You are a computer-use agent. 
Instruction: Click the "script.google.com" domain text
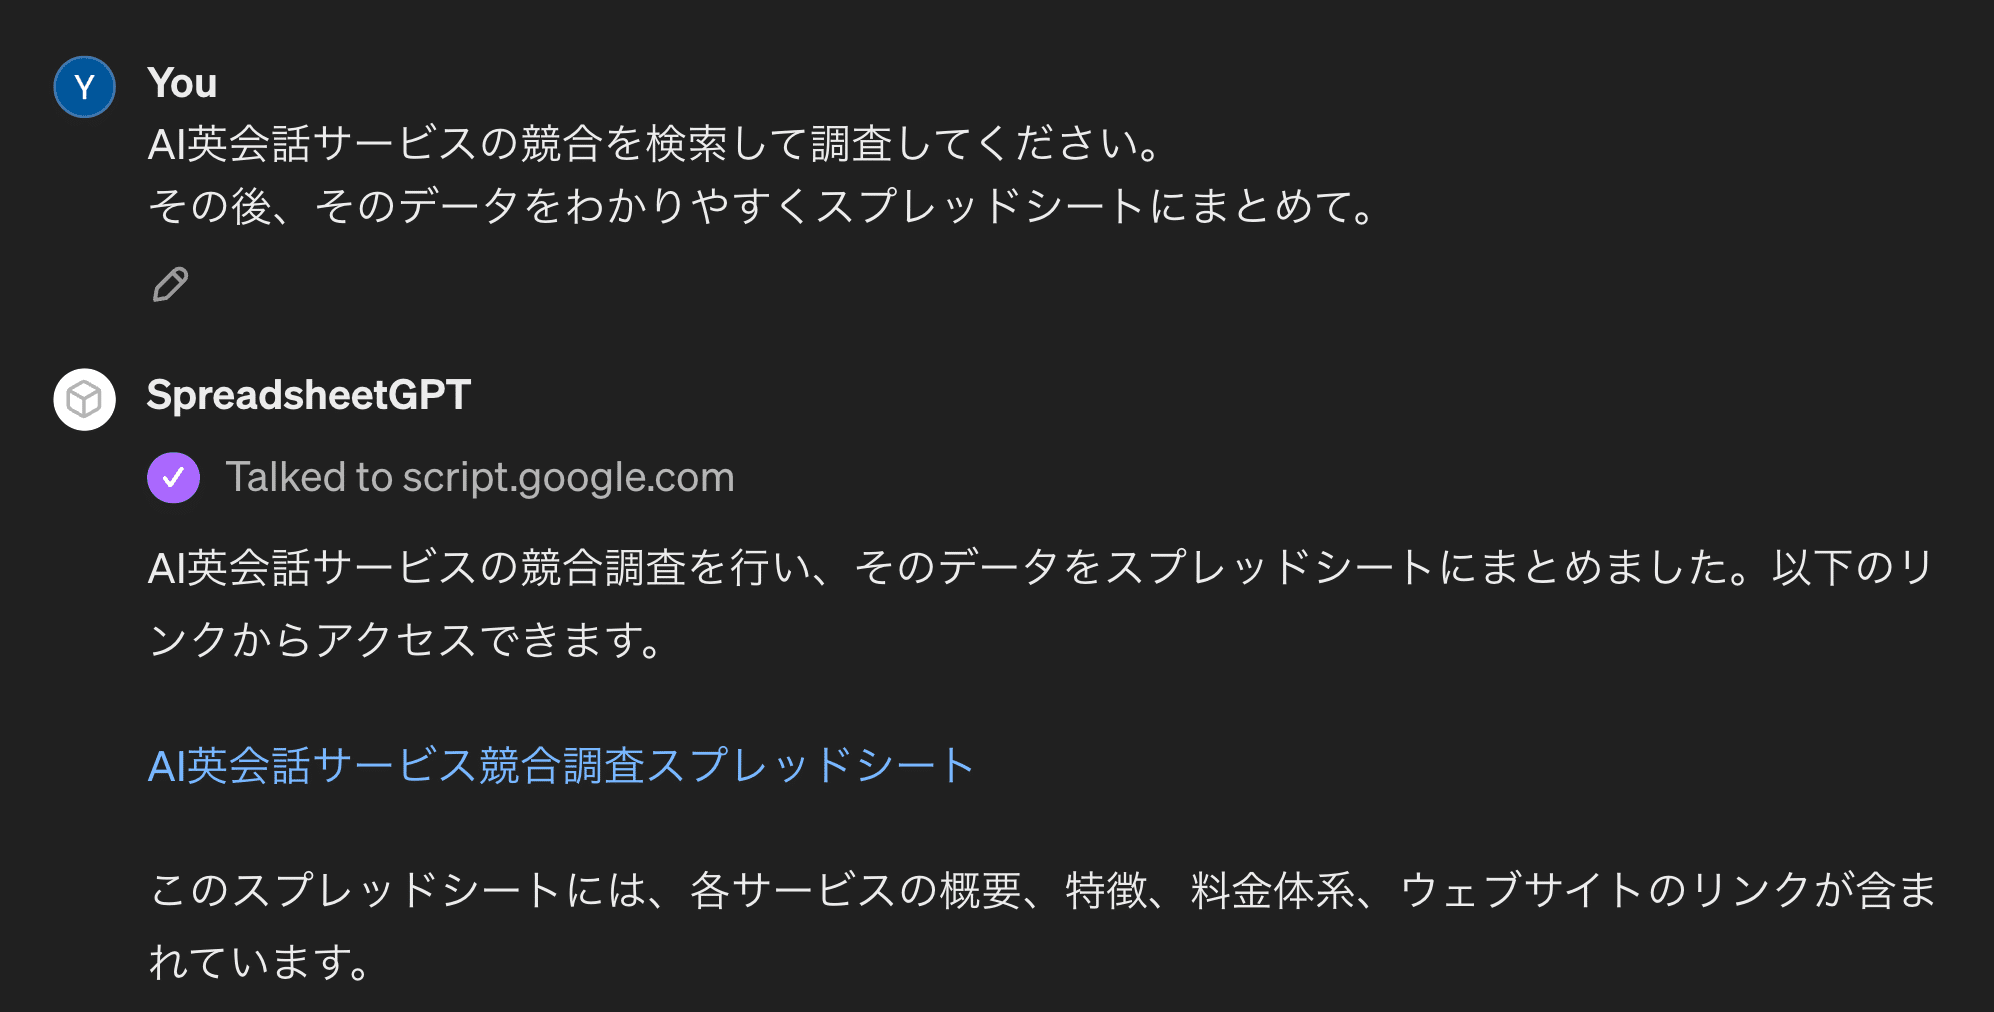point(568,478)
